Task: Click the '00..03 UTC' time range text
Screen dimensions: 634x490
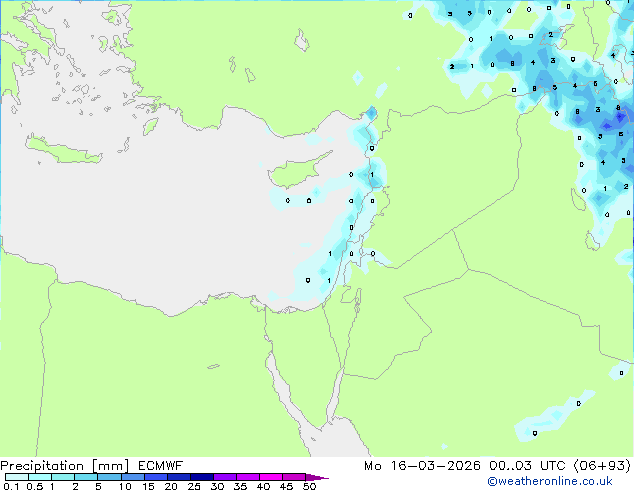Action: (x=528, y=466)
